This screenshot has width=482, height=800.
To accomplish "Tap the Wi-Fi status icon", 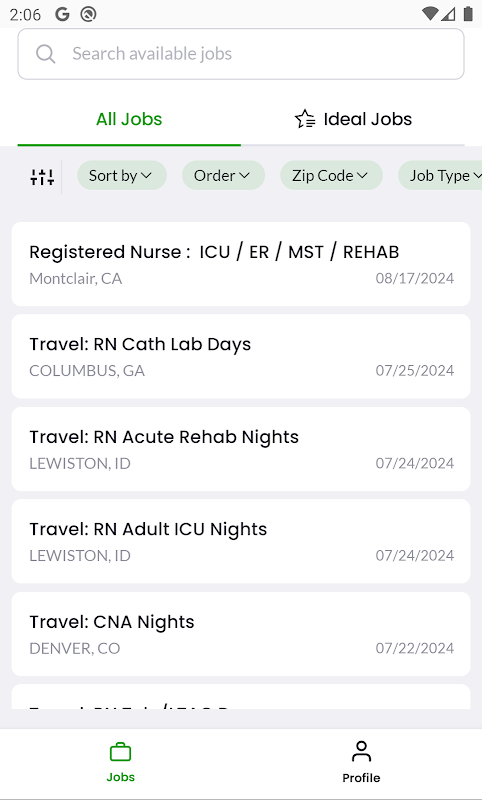I will [x=430, y=14].
